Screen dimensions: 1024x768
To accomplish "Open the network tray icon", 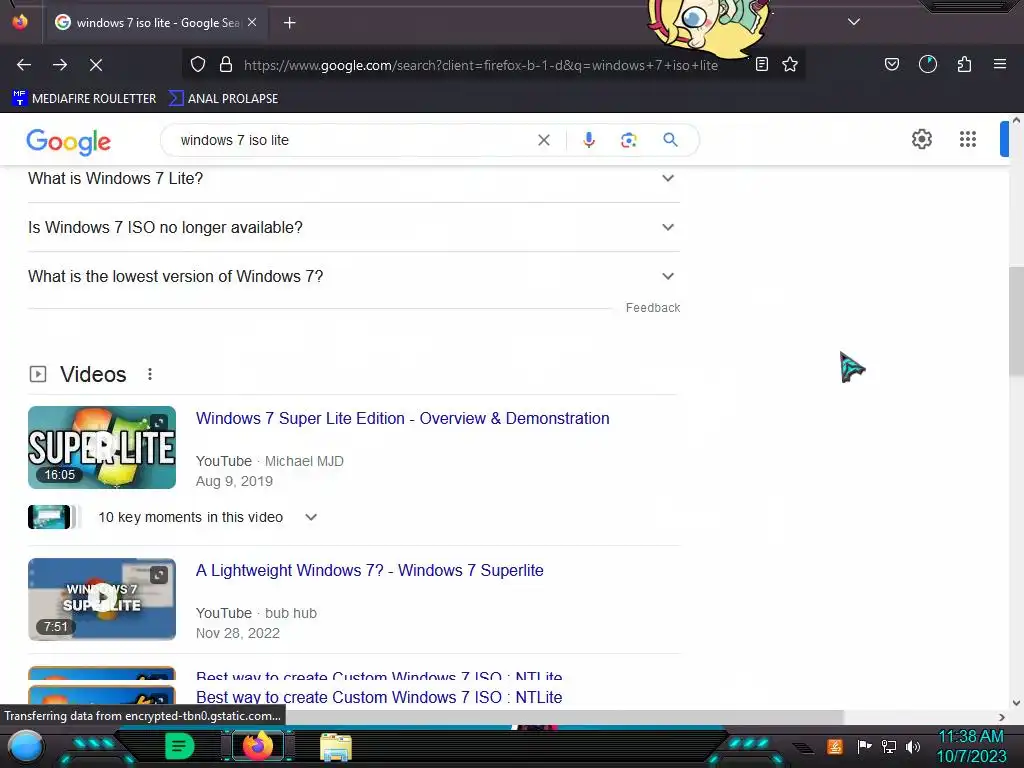I will pos(889,746).
